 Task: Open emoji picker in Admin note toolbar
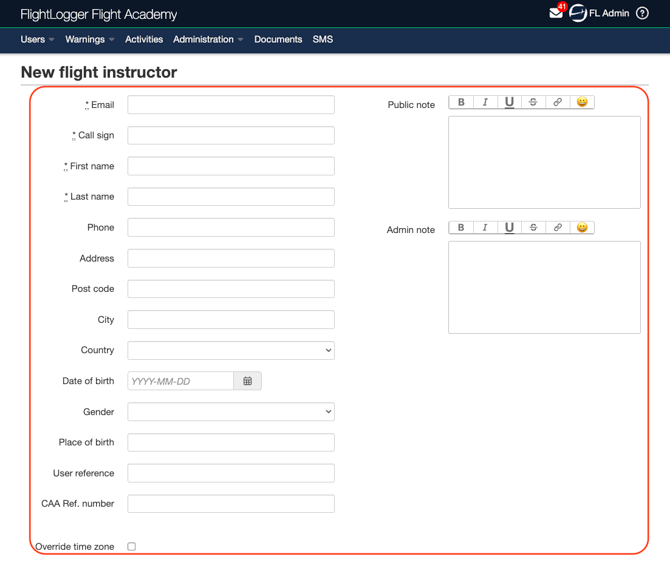(x=582, y=227)
